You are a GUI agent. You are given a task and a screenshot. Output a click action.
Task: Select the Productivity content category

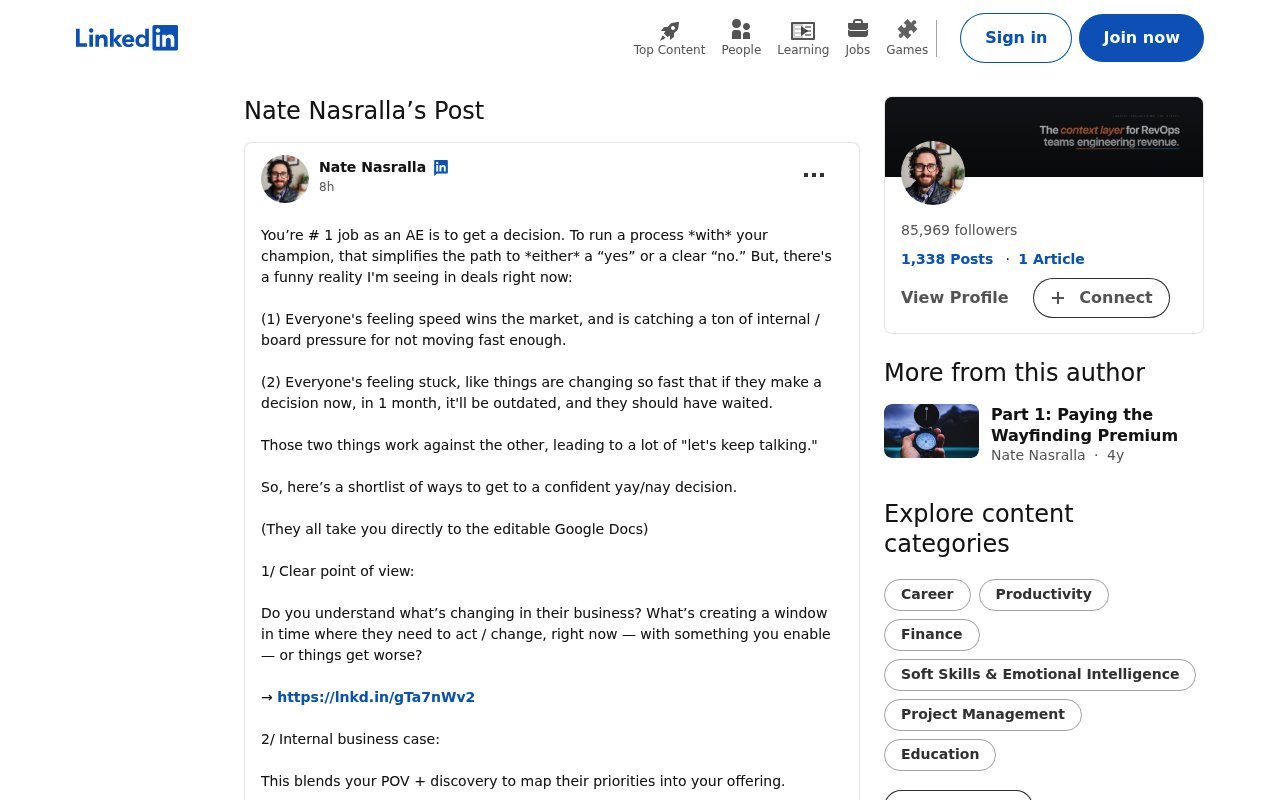[1043, 595]
